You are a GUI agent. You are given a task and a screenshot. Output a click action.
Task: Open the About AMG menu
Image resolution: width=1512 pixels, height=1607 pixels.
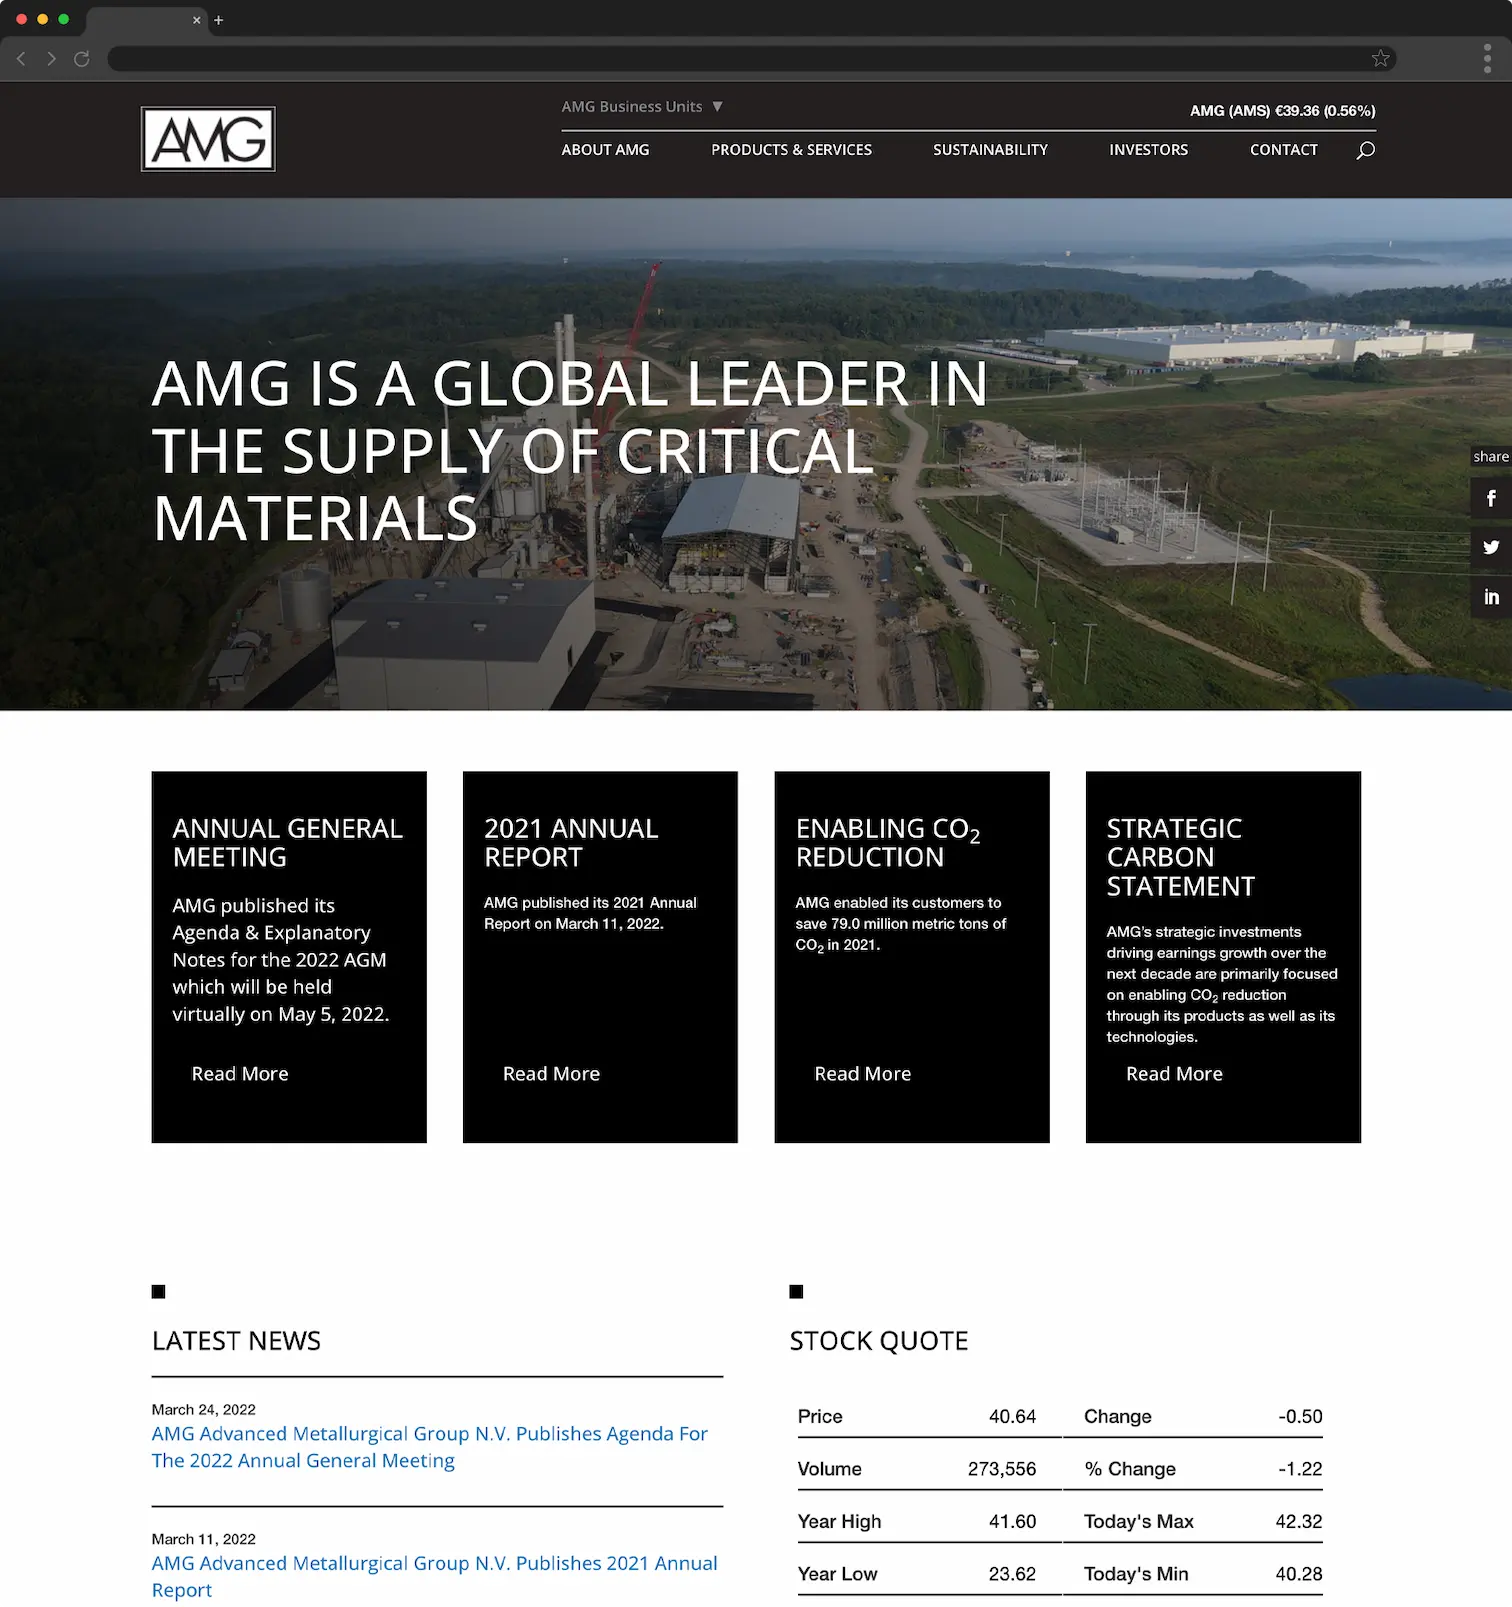(605, 150)
